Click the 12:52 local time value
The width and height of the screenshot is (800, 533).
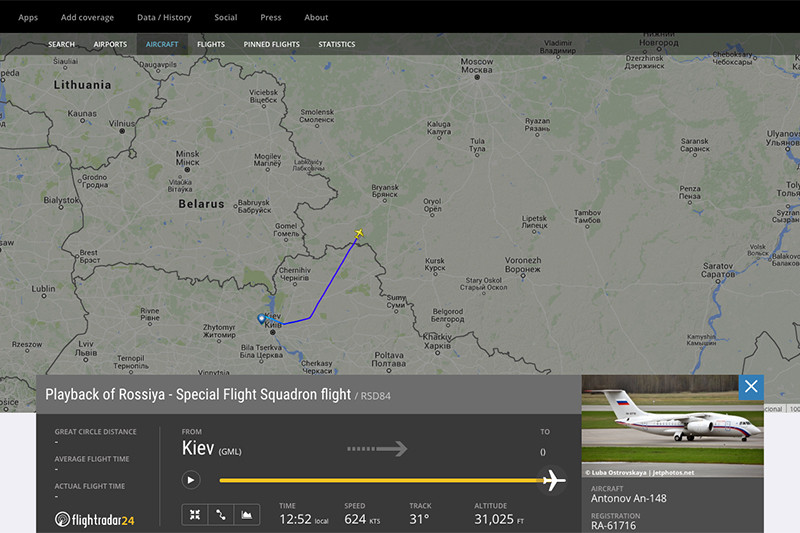click(x=304, y=519)
